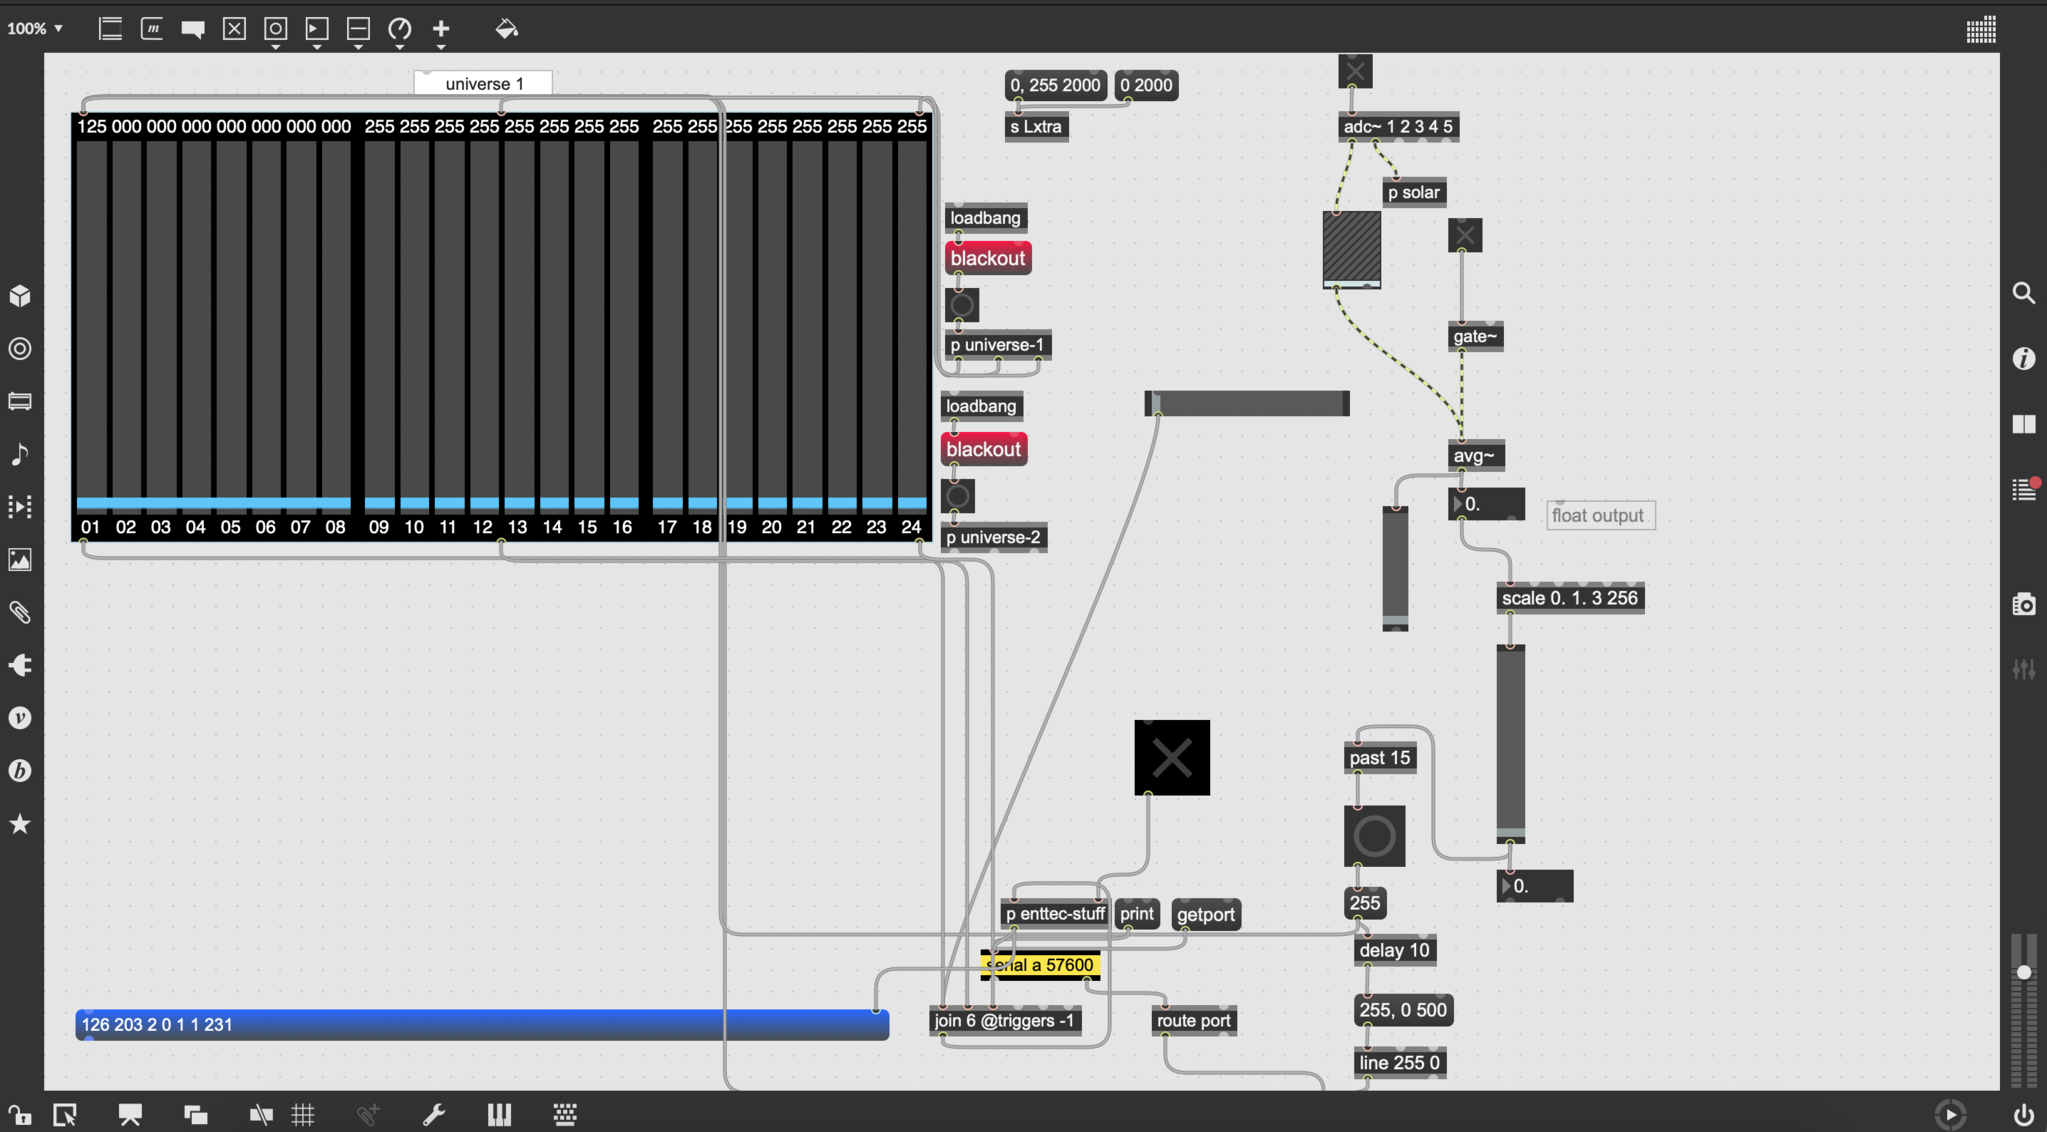Click the show grid icon bottom toolbar
This screenshot has height=1132, width=2047.
click(x=303, y=1114)
